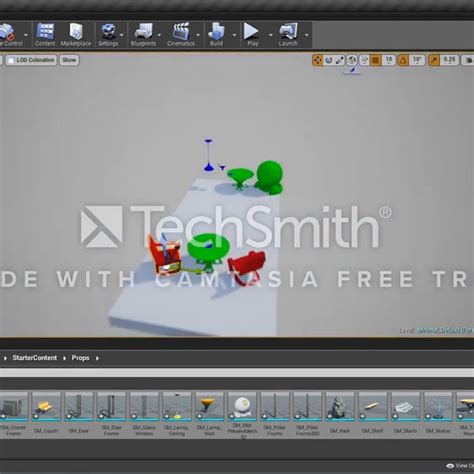Toggle grid snapping in the viewport
The height and width of the screenshot is (474, 474).
pyautogui.click(x=376, y=60)
